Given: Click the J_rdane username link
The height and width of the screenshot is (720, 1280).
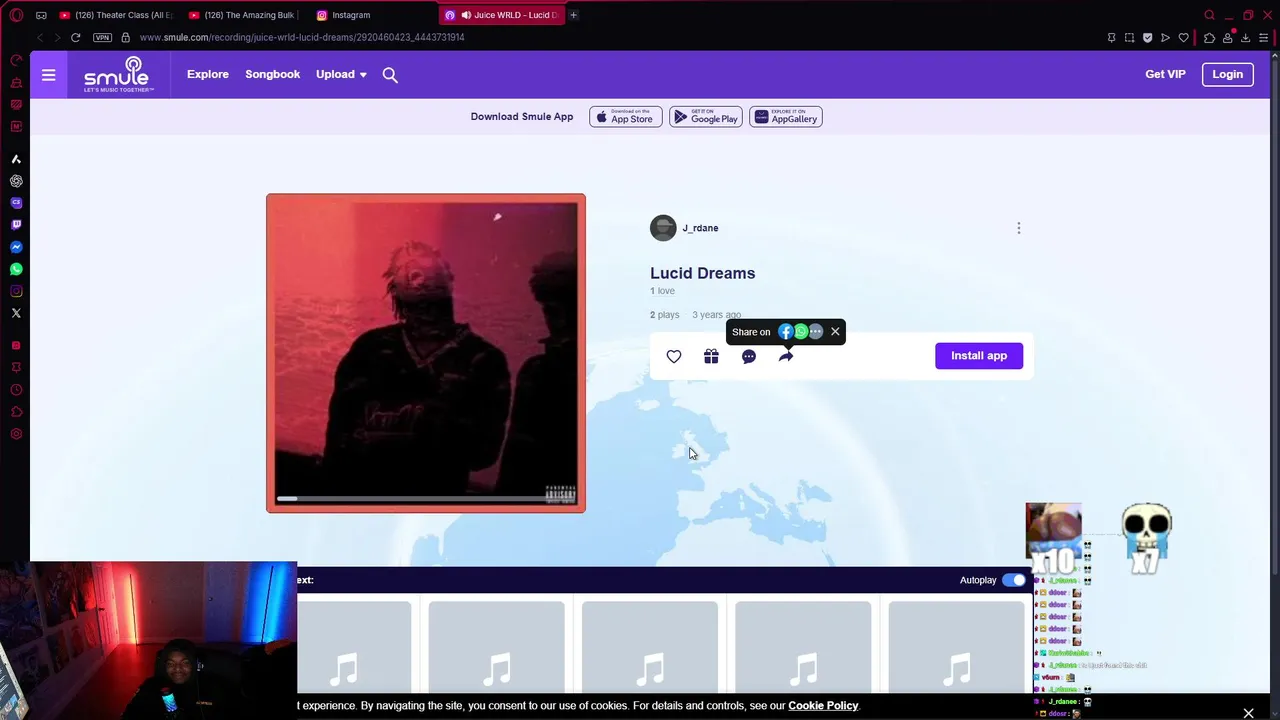Looking at the screenshot, I should tap(700, 228).
